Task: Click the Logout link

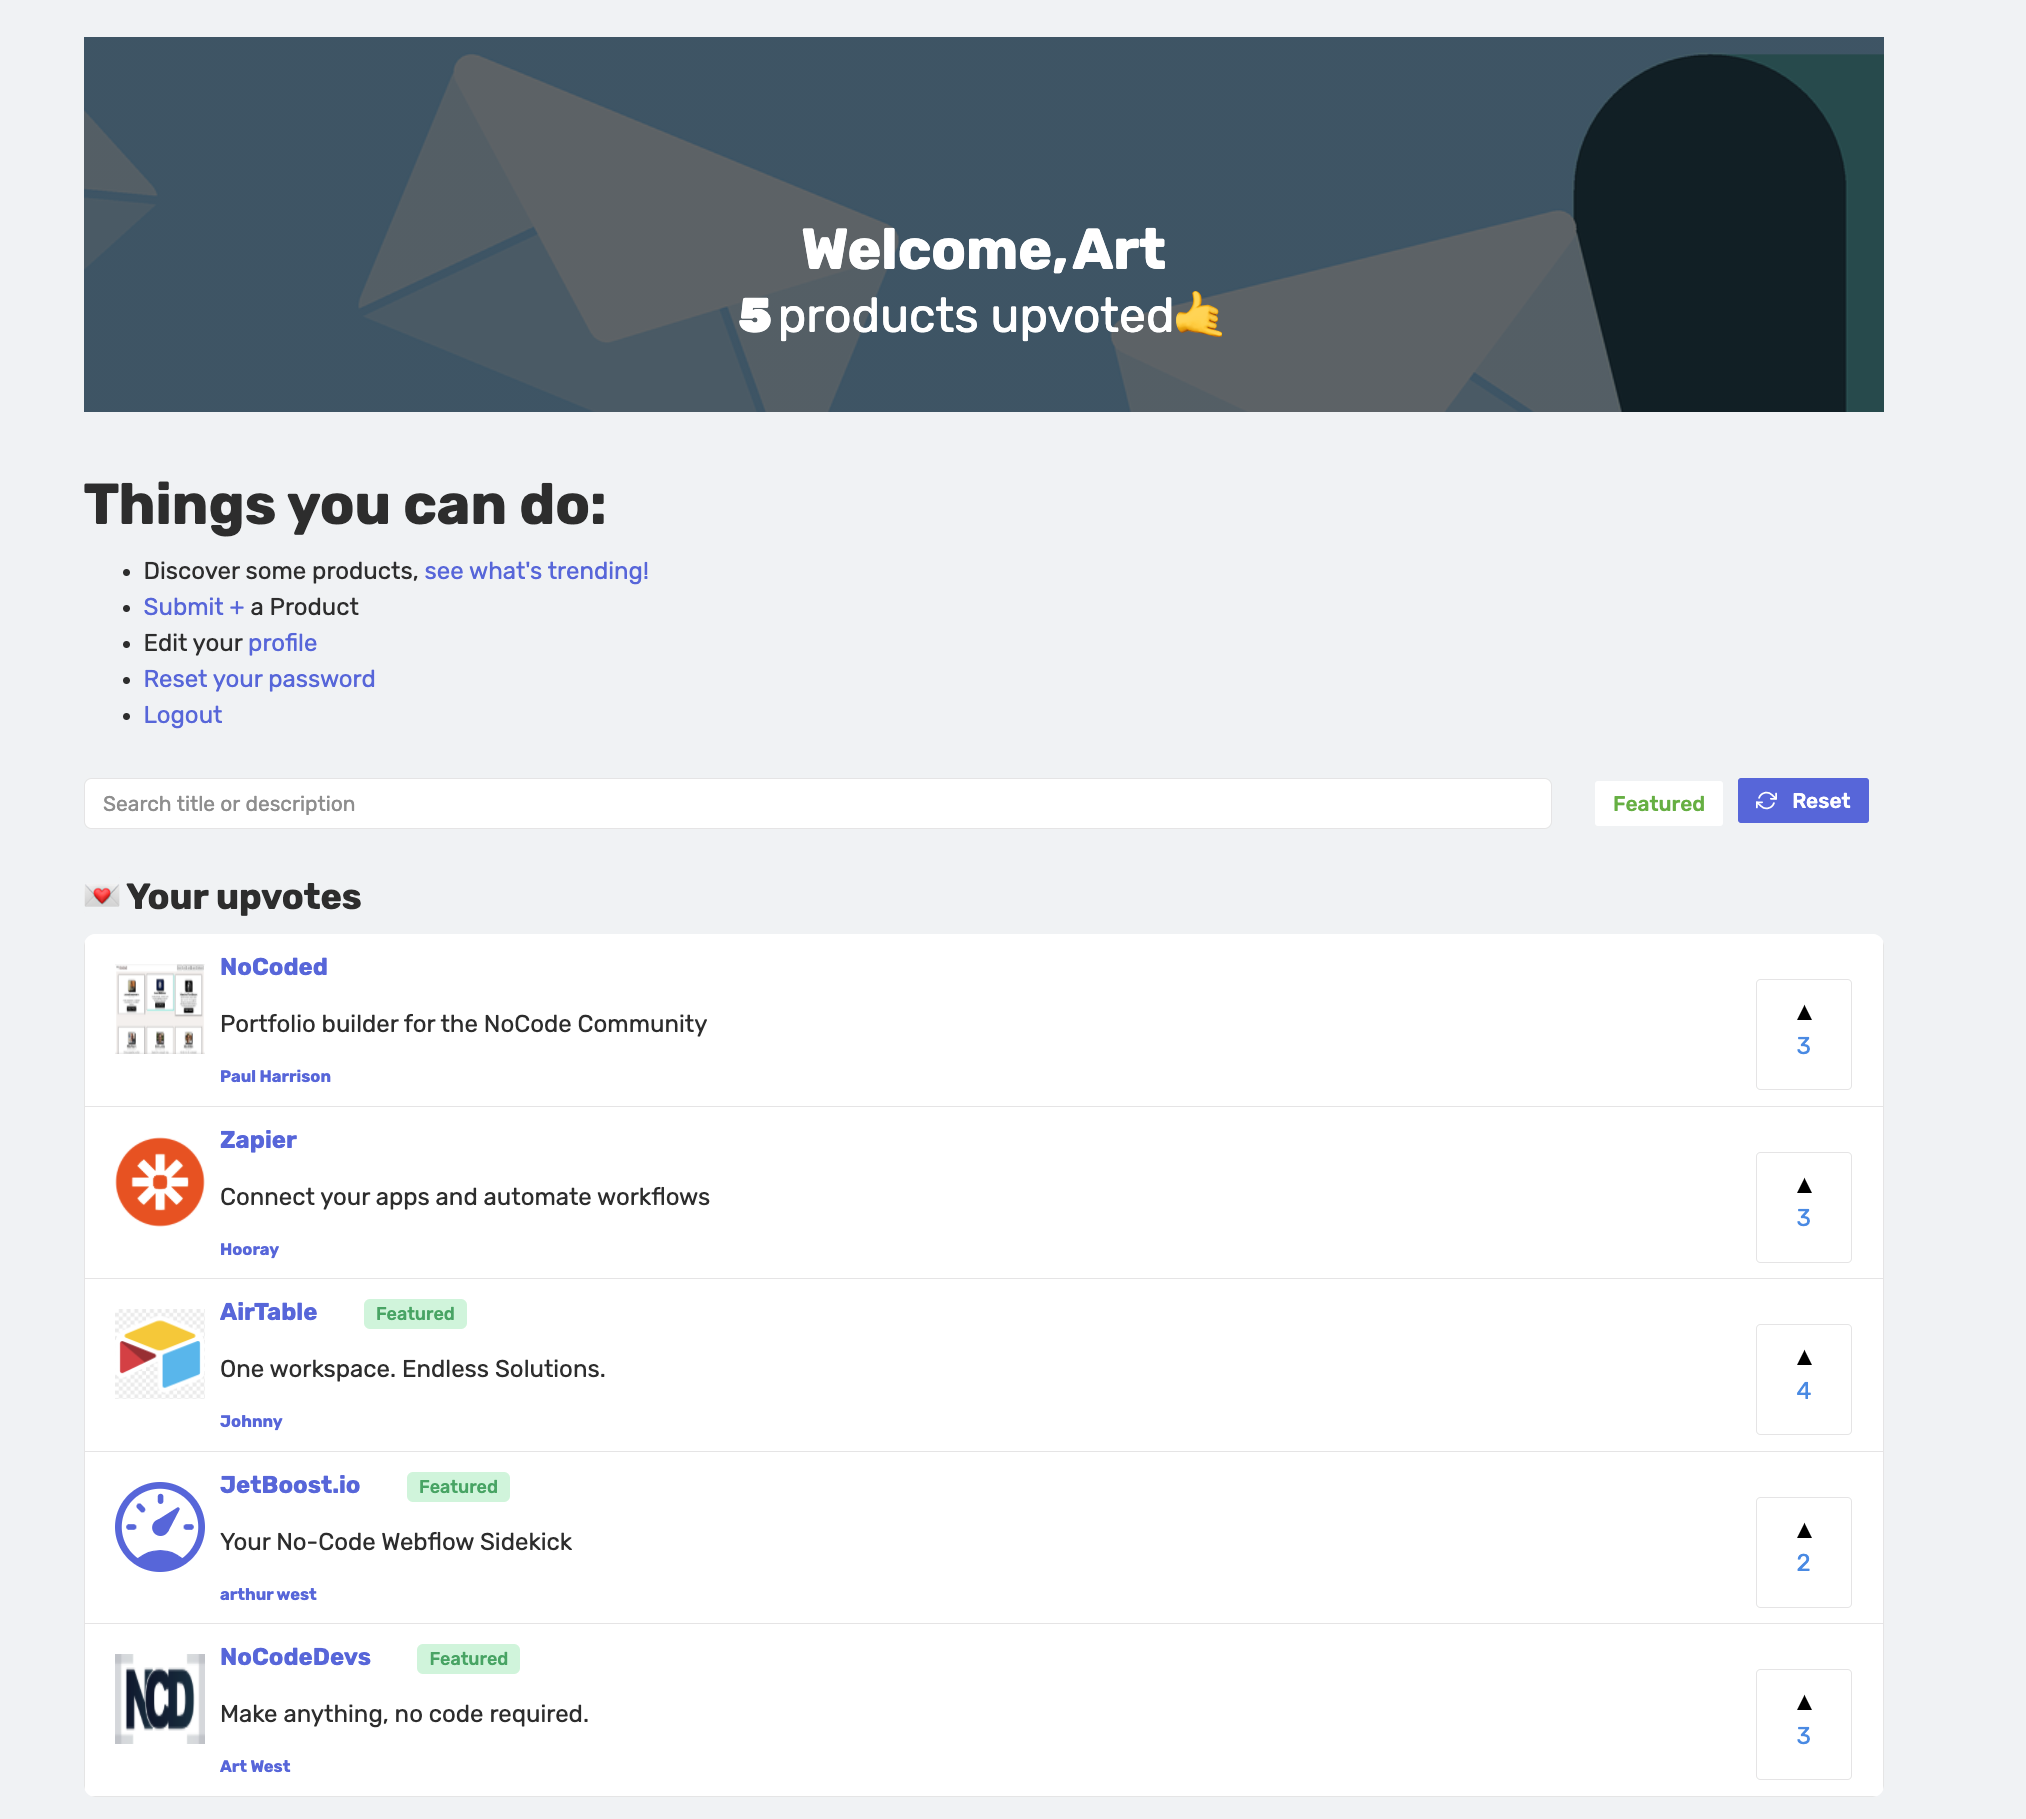Action: (183, 715)
